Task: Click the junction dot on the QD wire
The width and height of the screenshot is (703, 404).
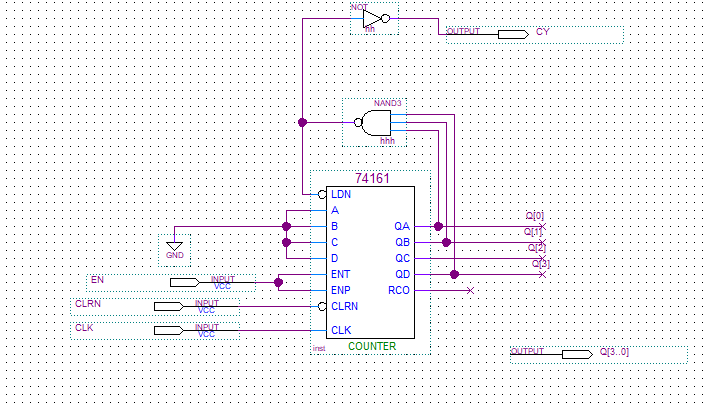Action: pos(455,274)
